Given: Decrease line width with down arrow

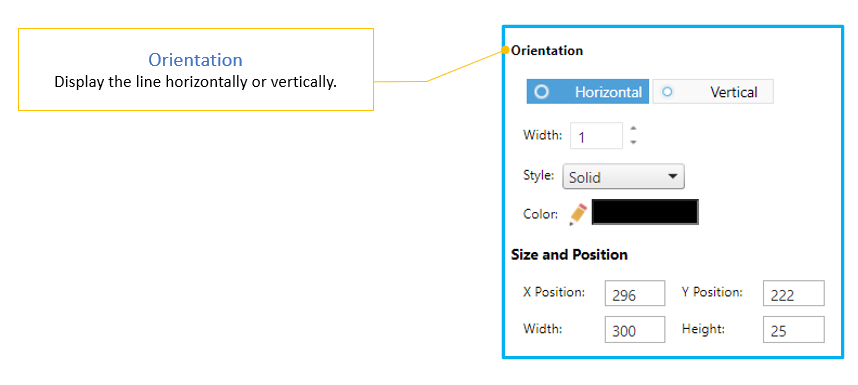Looking at the screenshot, I should pos(633,142).
